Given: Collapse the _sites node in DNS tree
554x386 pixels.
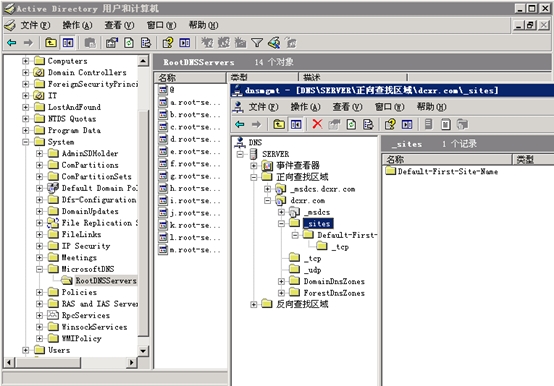Looking at the screenshot, I should coord(281,224).
